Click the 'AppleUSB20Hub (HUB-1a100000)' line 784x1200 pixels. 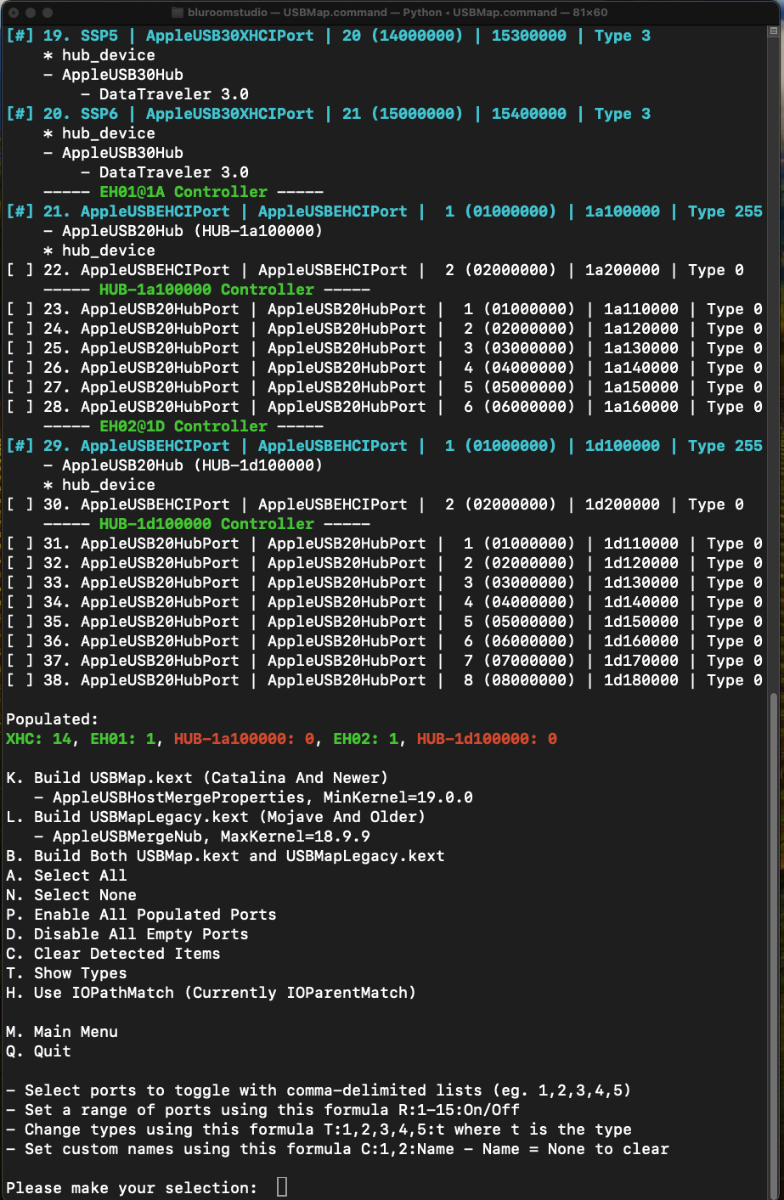(183, 231)
